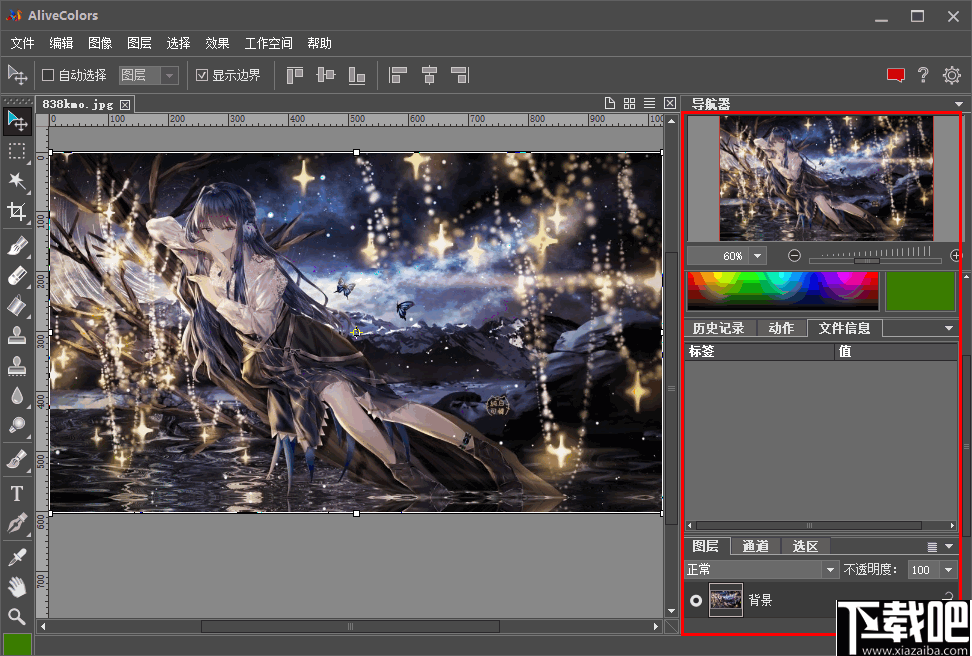
Task: Open the AliveColors settings gear
Action: (951, 75)
